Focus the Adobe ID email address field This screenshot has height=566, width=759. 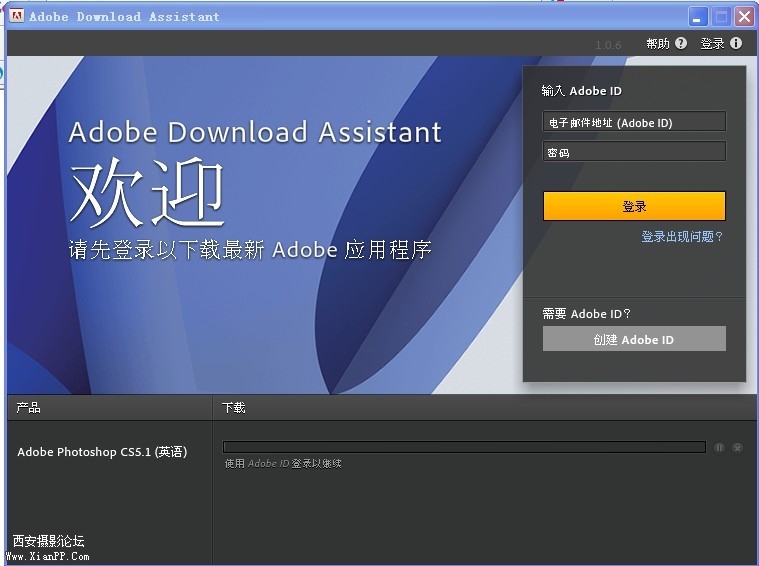point(634,122)
